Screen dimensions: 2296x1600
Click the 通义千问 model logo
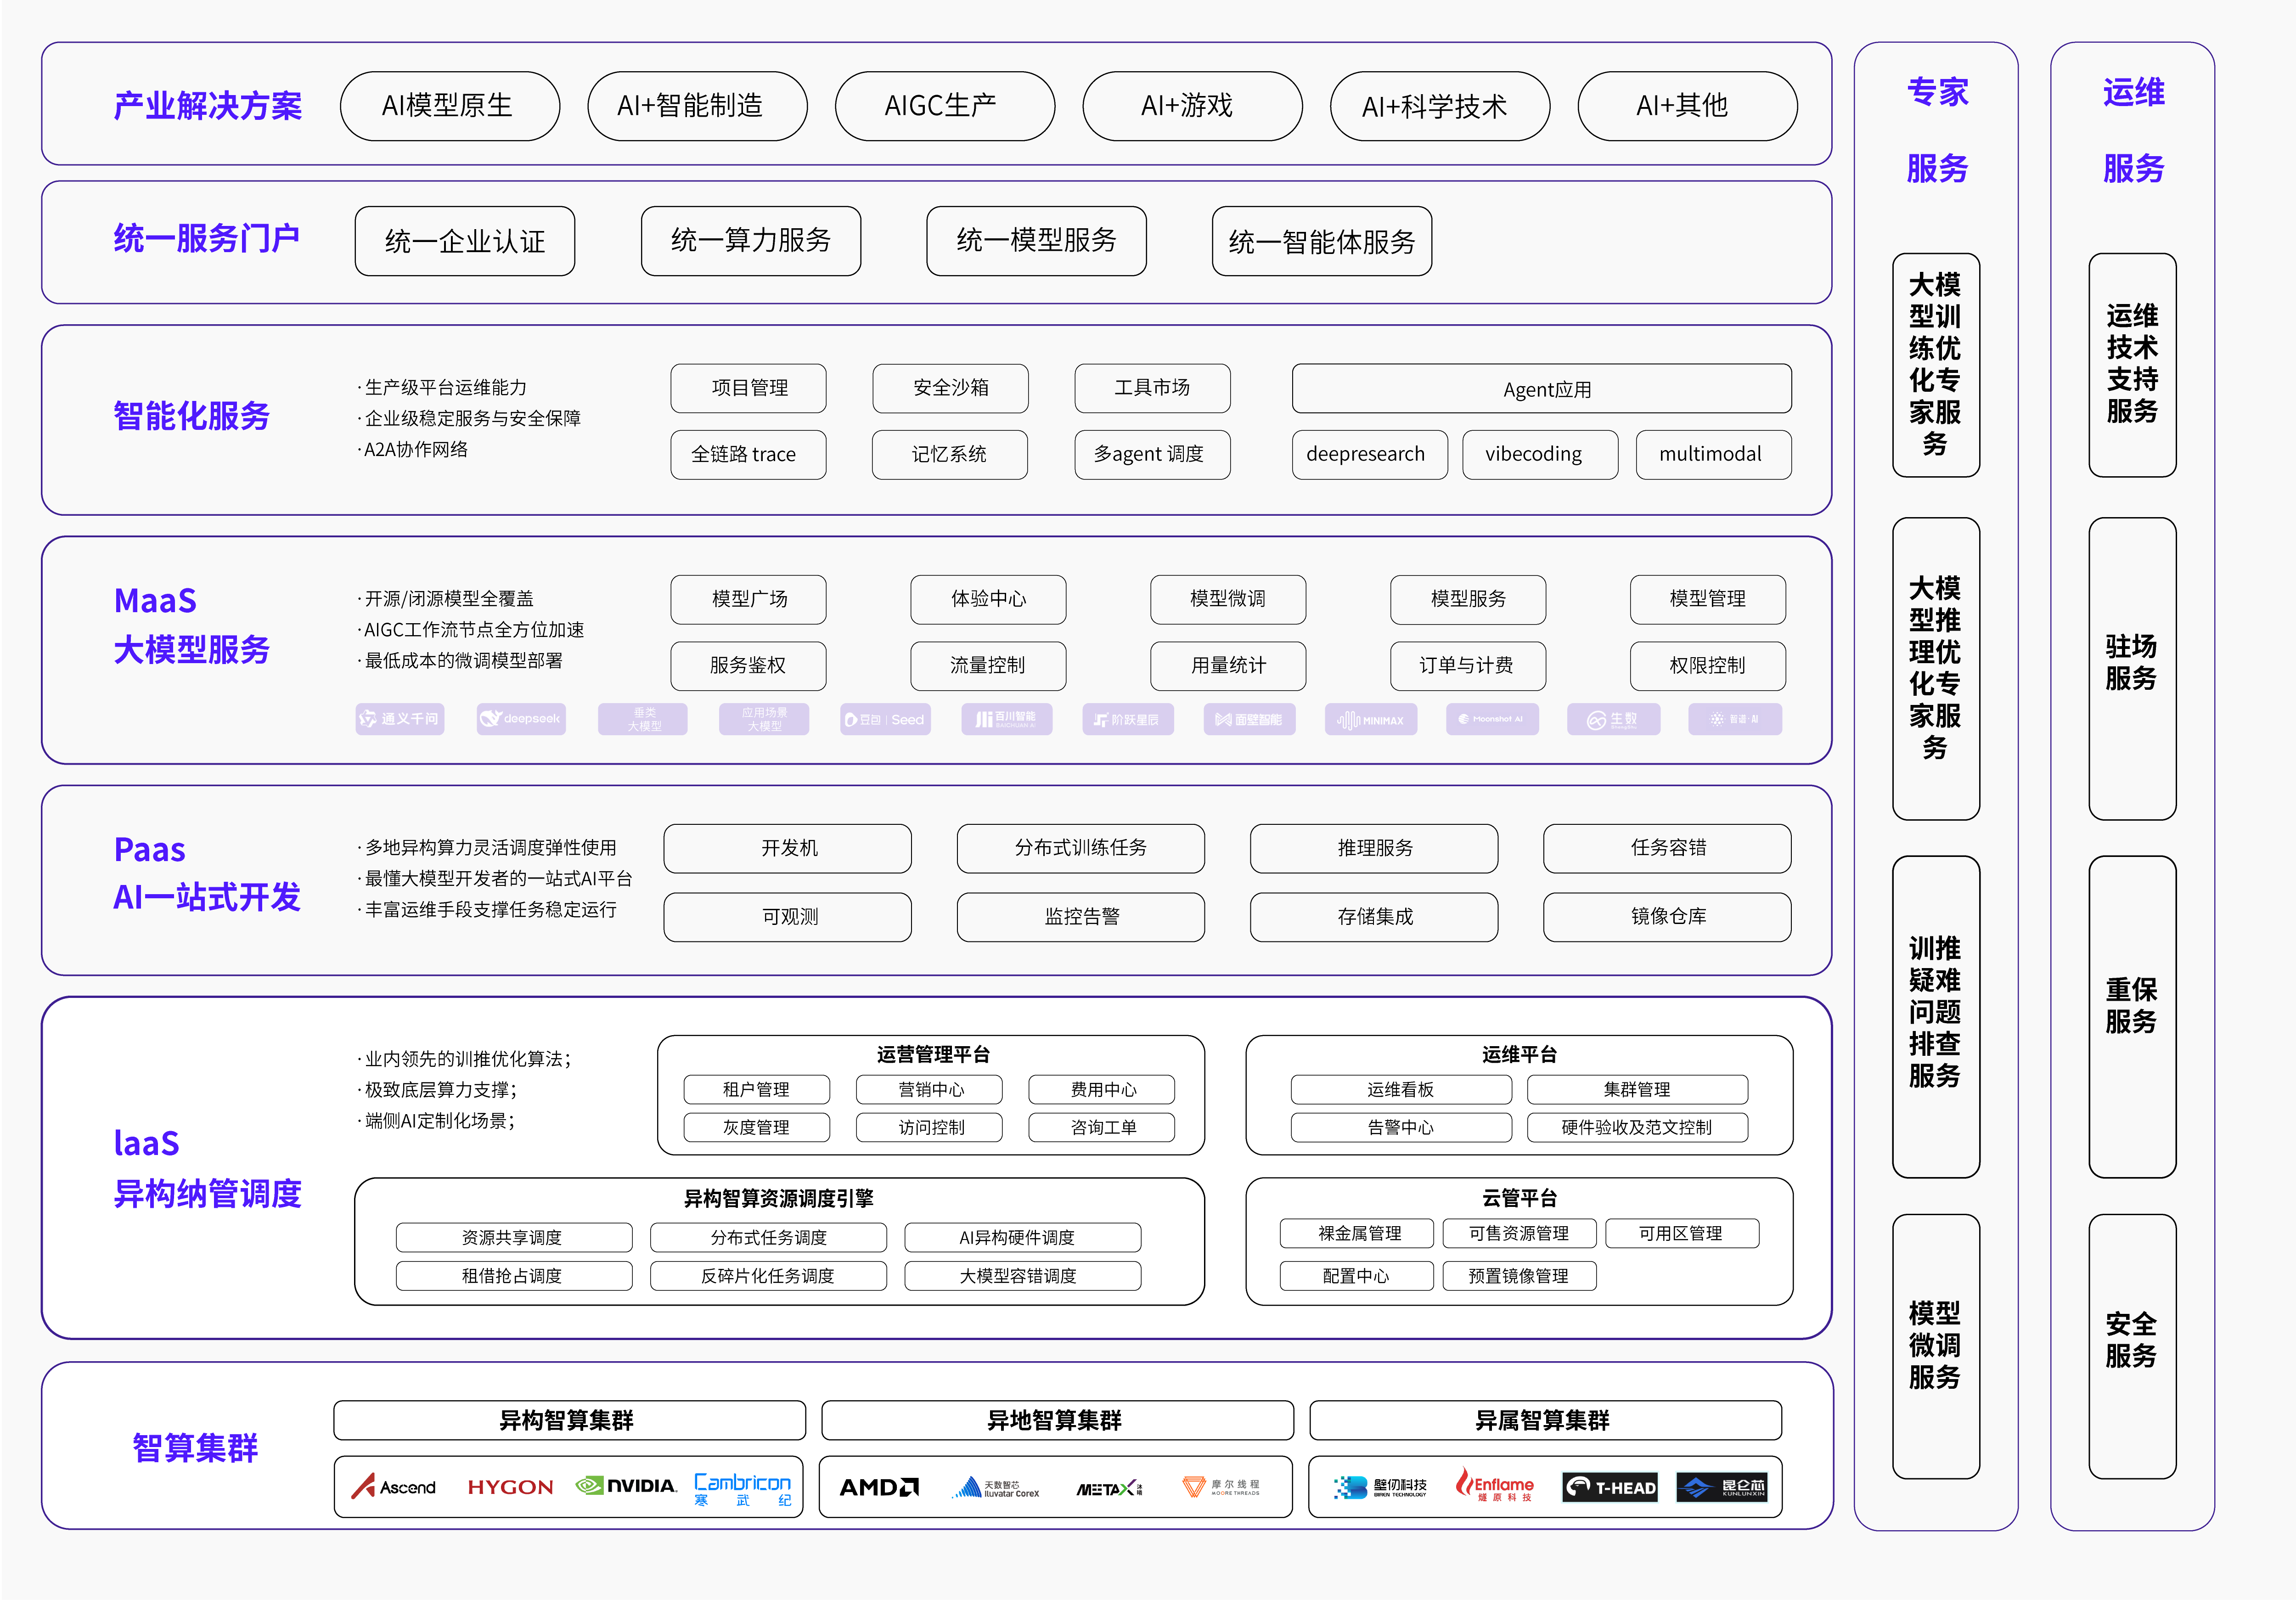pyautogui.click(x=400, y=719)
